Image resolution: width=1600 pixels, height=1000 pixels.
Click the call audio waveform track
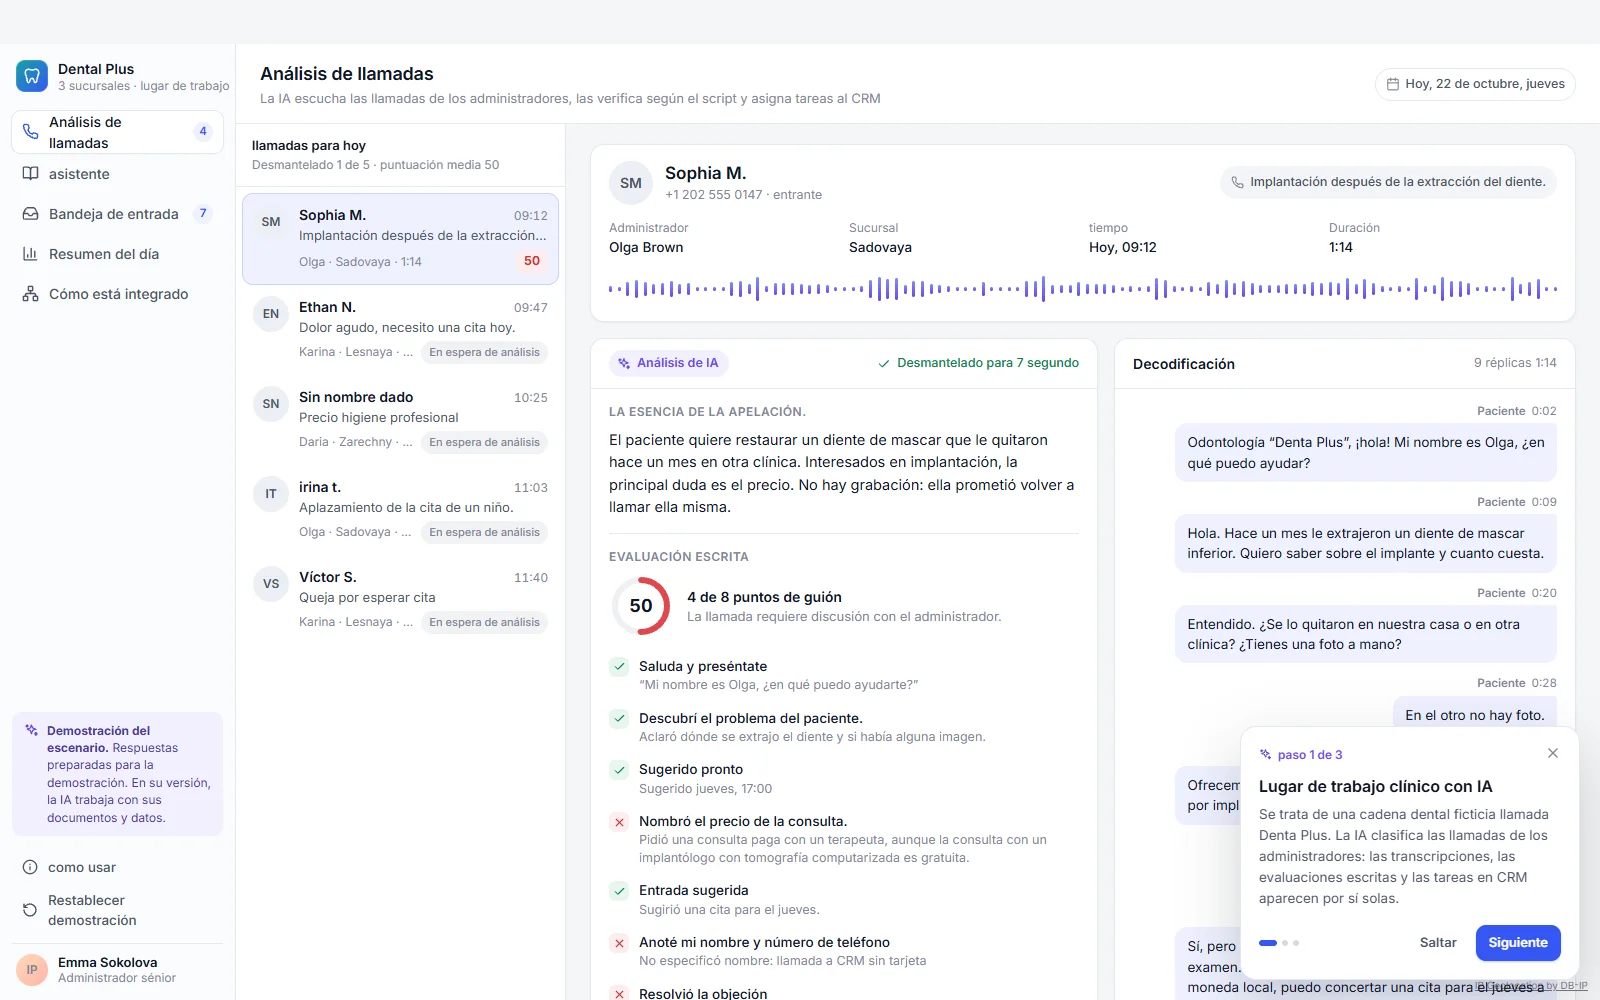[x=1083, y=289]
